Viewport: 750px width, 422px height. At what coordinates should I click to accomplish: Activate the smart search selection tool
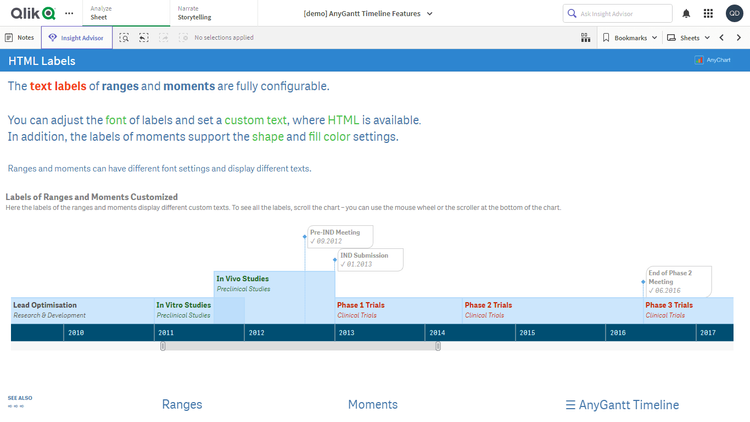coord(124,38)
